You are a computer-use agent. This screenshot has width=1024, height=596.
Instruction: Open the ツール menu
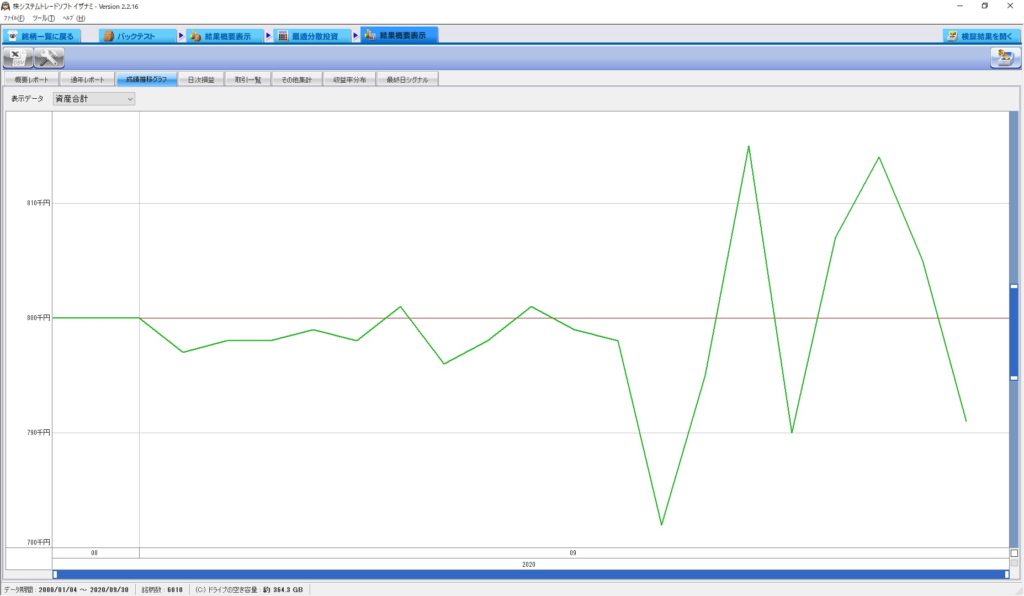click(44, 18)
